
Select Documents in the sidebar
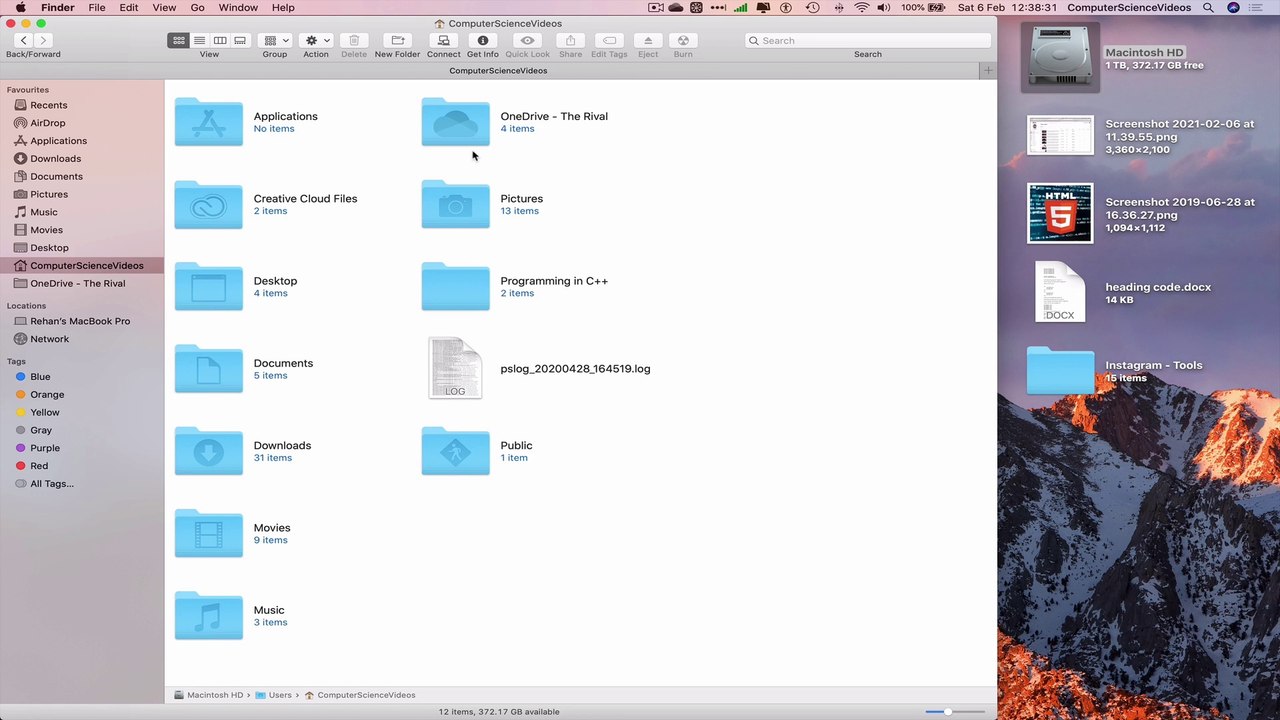tap(56, 176)
